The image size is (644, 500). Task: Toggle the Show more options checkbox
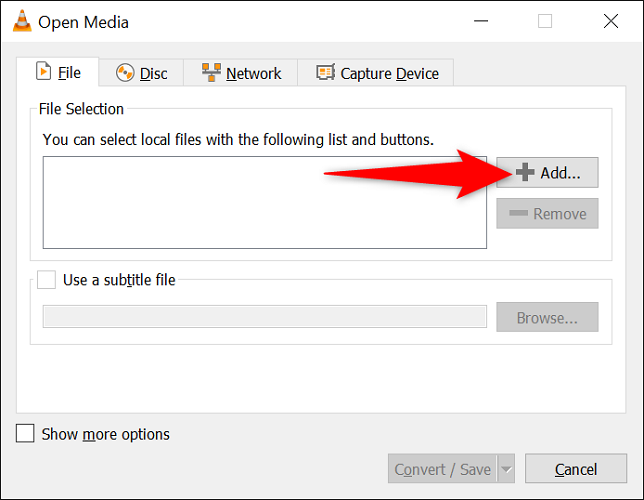(x=26, y=434)
